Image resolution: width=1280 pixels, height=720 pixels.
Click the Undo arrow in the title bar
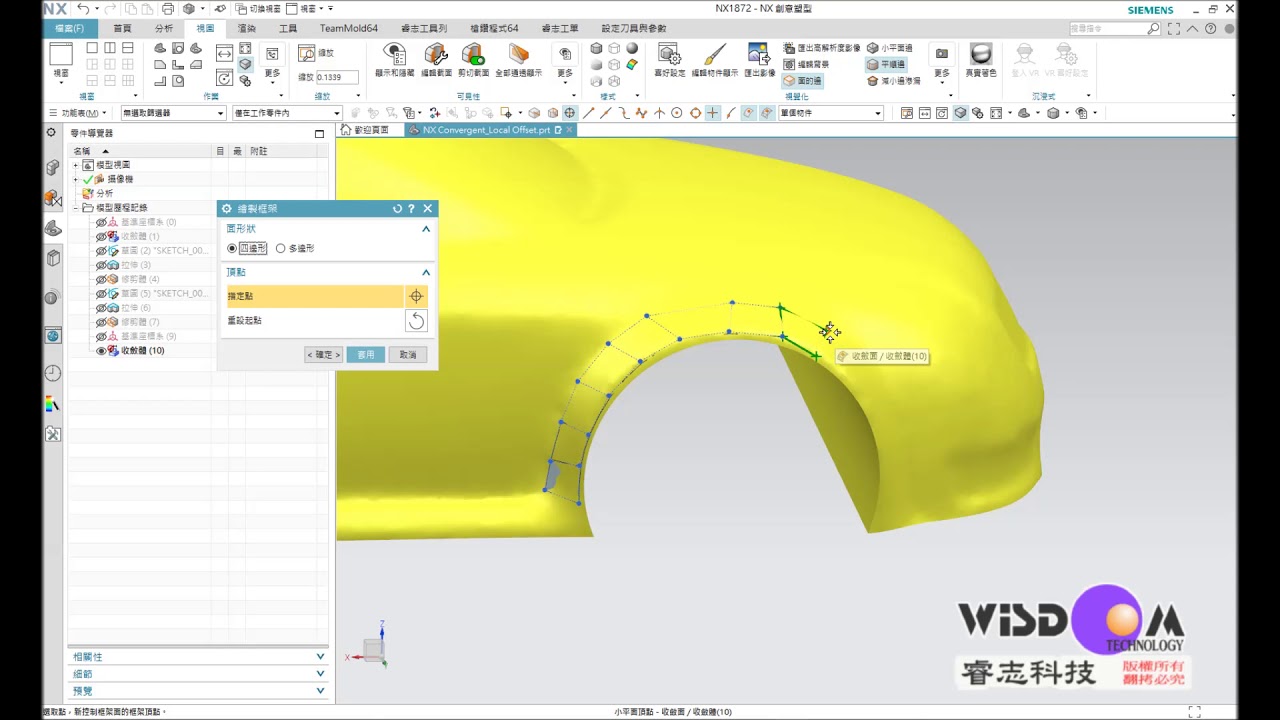pyautogui.click(x=82, y=9)
